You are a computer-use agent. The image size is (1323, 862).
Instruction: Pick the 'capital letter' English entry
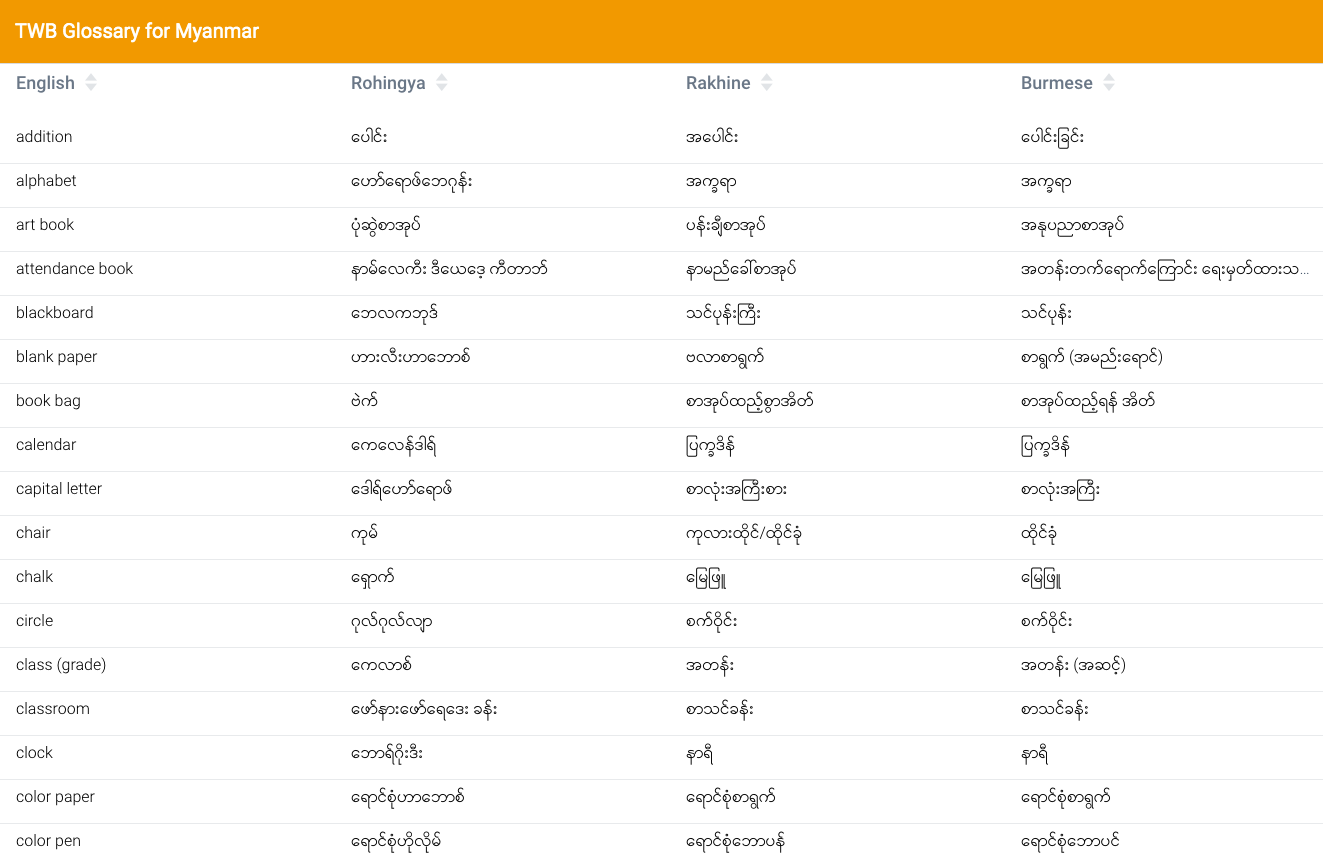[59, 489]
